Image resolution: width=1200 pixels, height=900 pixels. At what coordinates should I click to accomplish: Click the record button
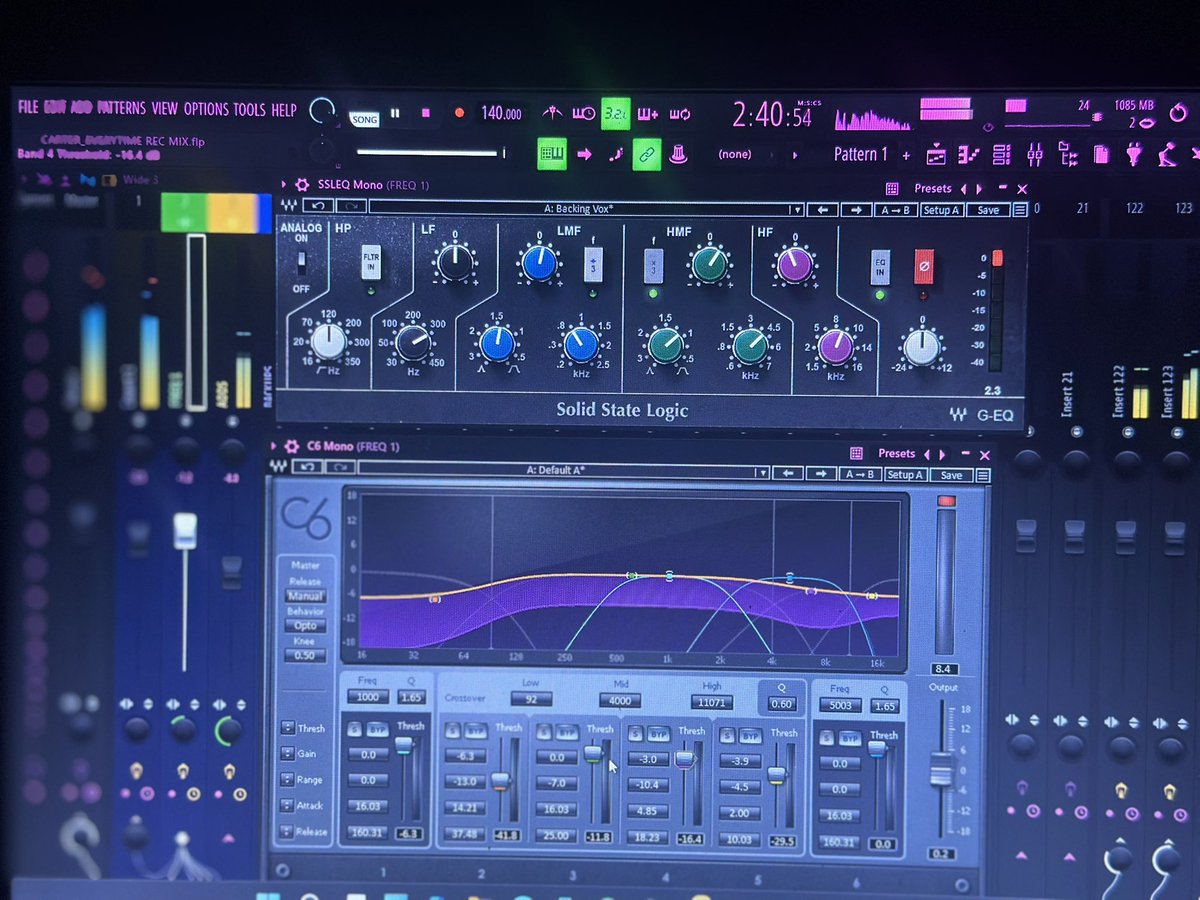(x=459, y=113)
